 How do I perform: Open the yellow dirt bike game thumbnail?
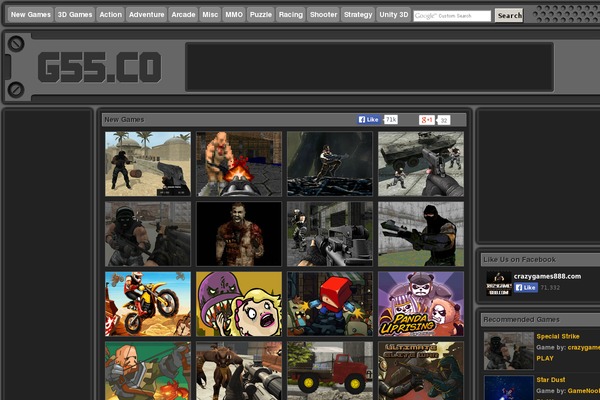click(x=148, y=304)
